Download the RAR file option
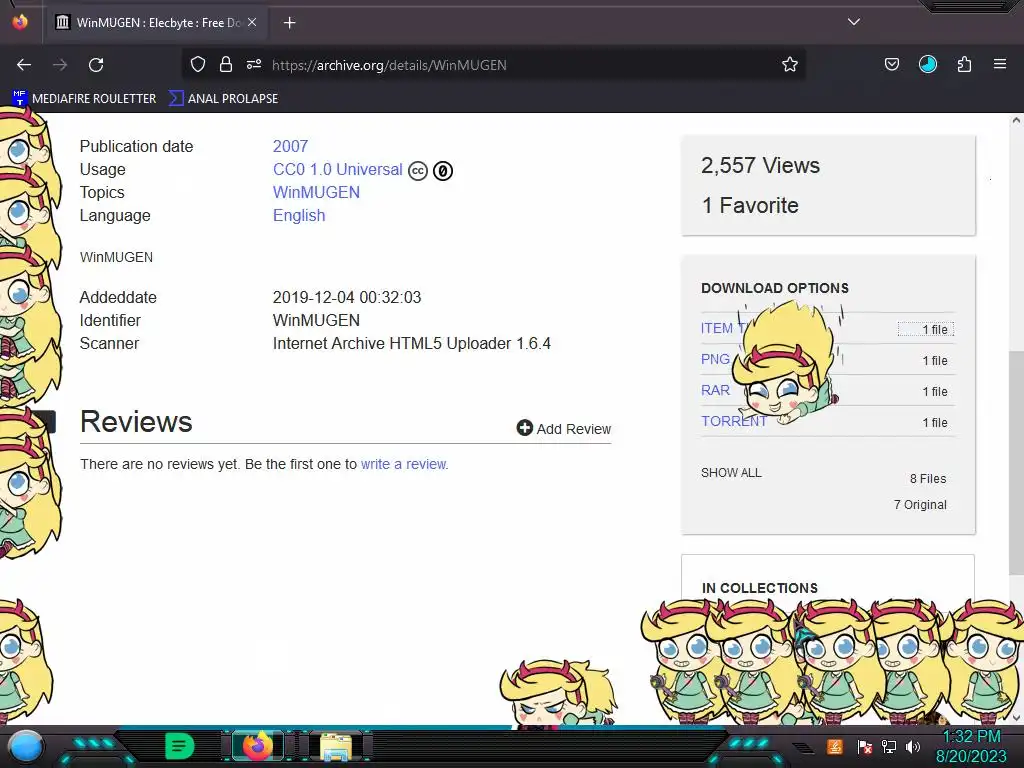1024x768 pixels. [715, 391]
